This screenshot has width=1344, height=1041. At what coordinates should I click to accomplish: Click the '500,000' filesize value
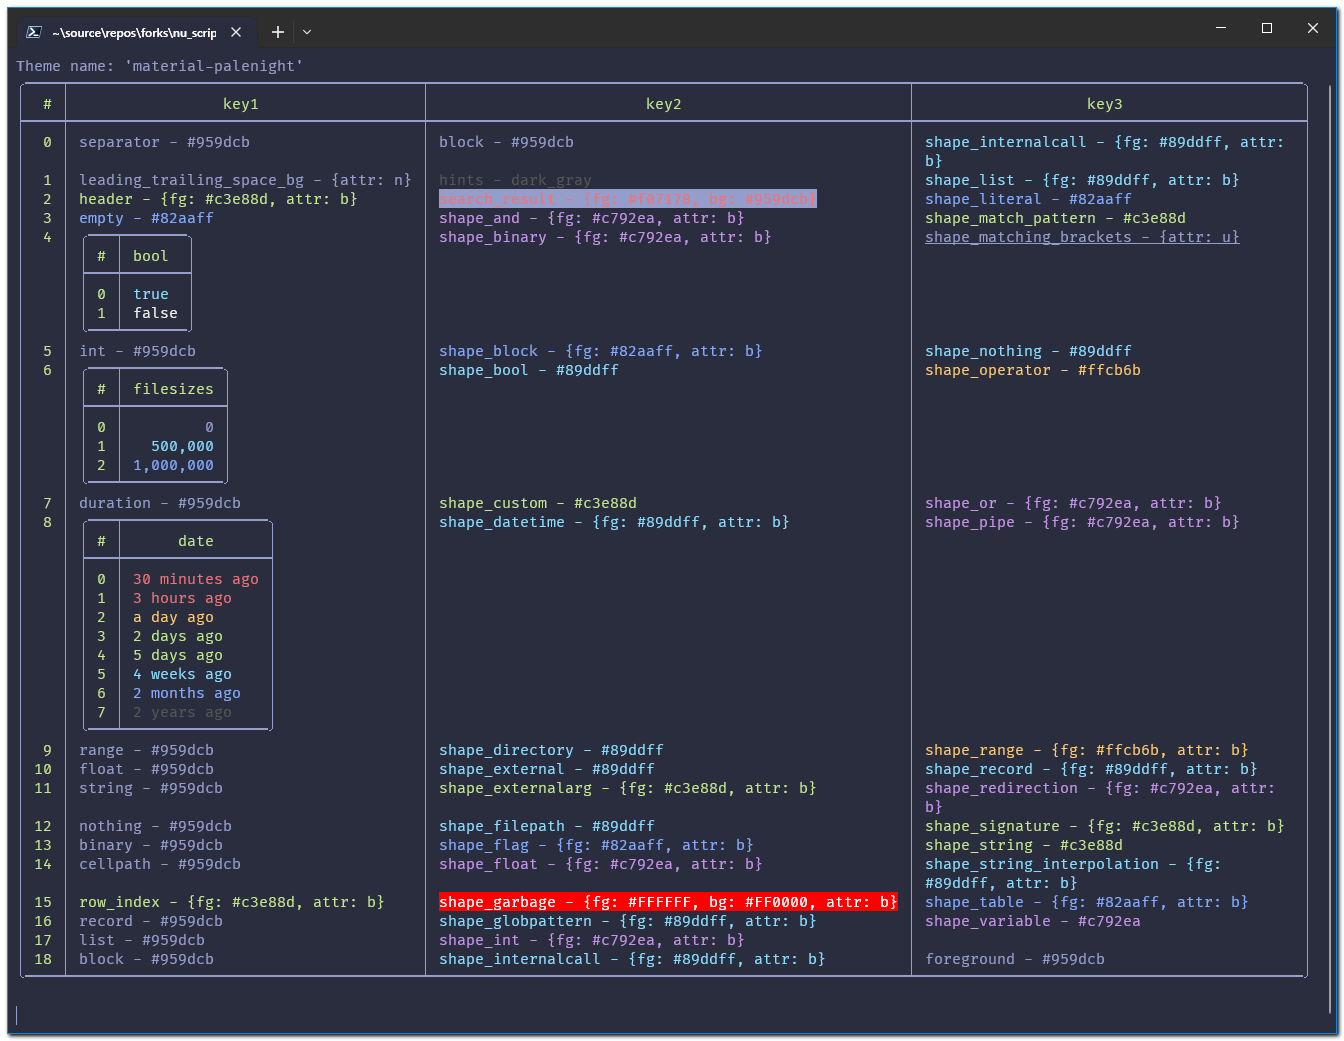click(x=183, y=446)
